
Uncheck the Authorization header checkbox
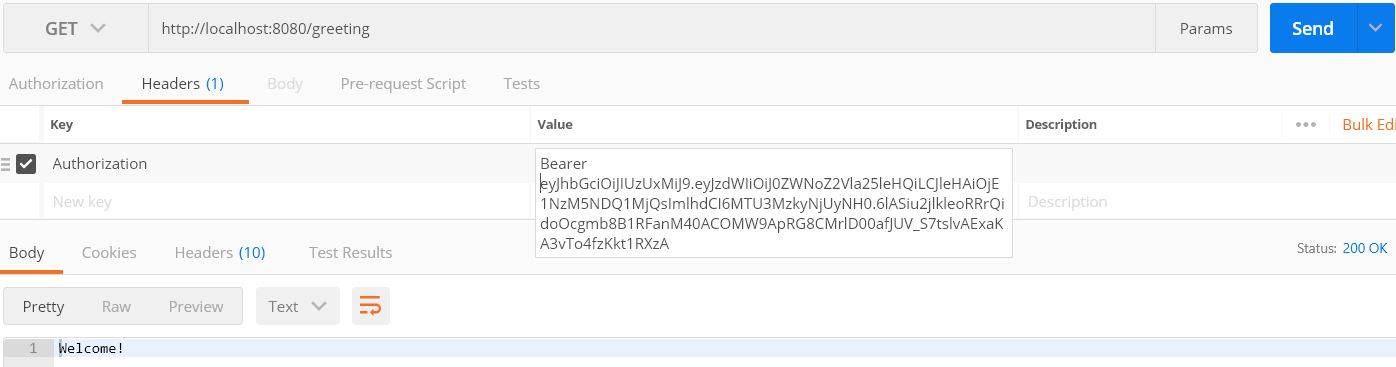pos(27,164)
